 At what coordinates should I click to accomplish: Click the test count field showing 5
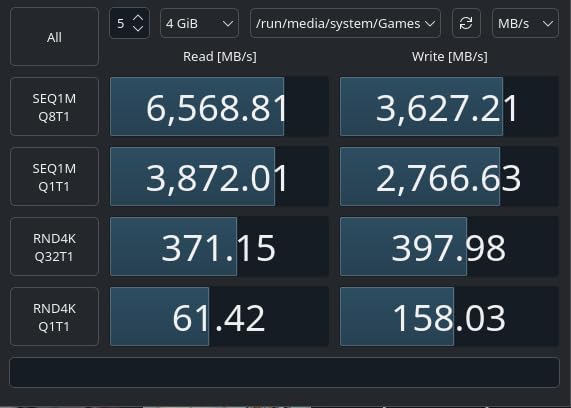pyautogui.click(x=129, y=23)
